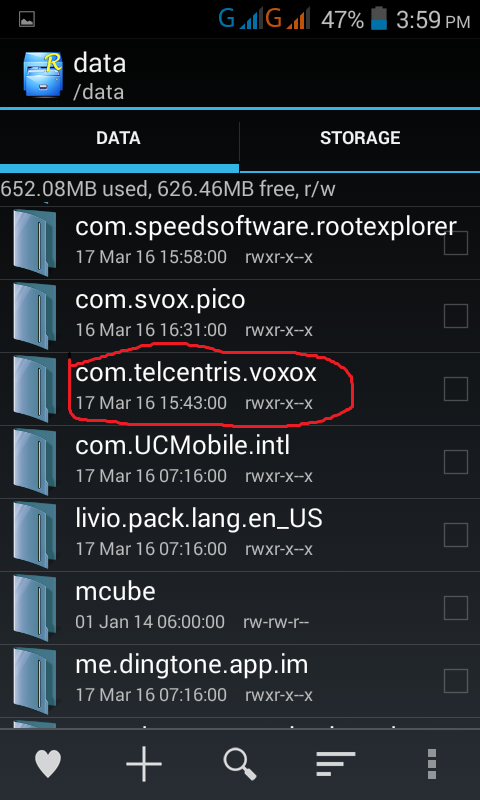Screen dimensions: 480x800
Task: Tap the battery indicator in status bar
Action: 379,18
